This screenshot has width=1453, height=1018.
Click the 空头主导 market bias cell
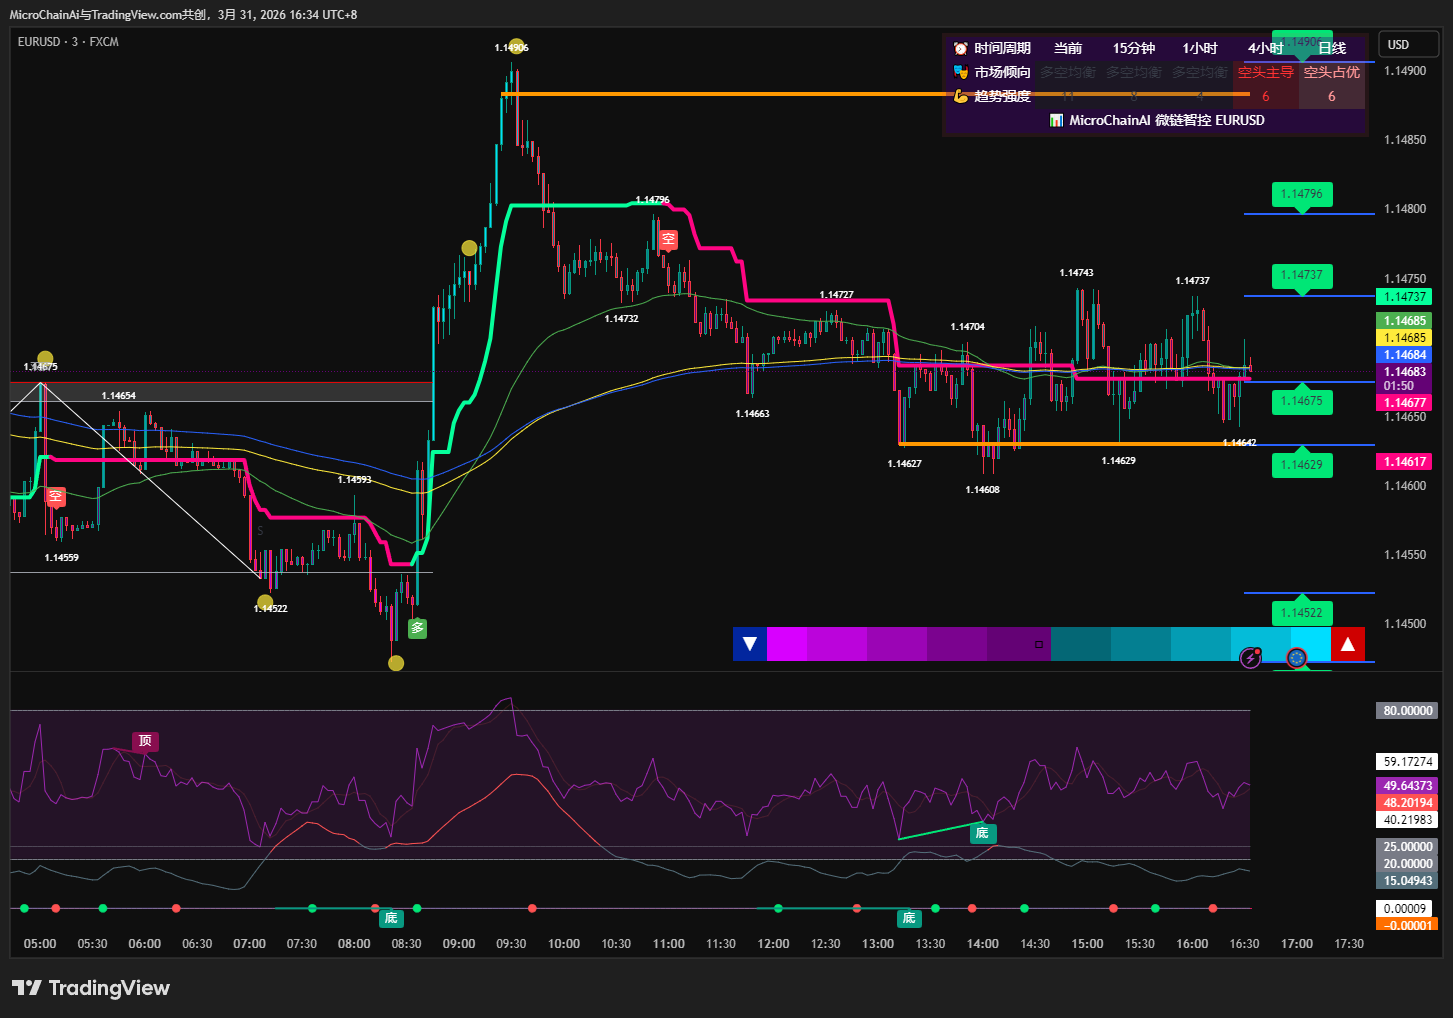[x=1266, y=72]
